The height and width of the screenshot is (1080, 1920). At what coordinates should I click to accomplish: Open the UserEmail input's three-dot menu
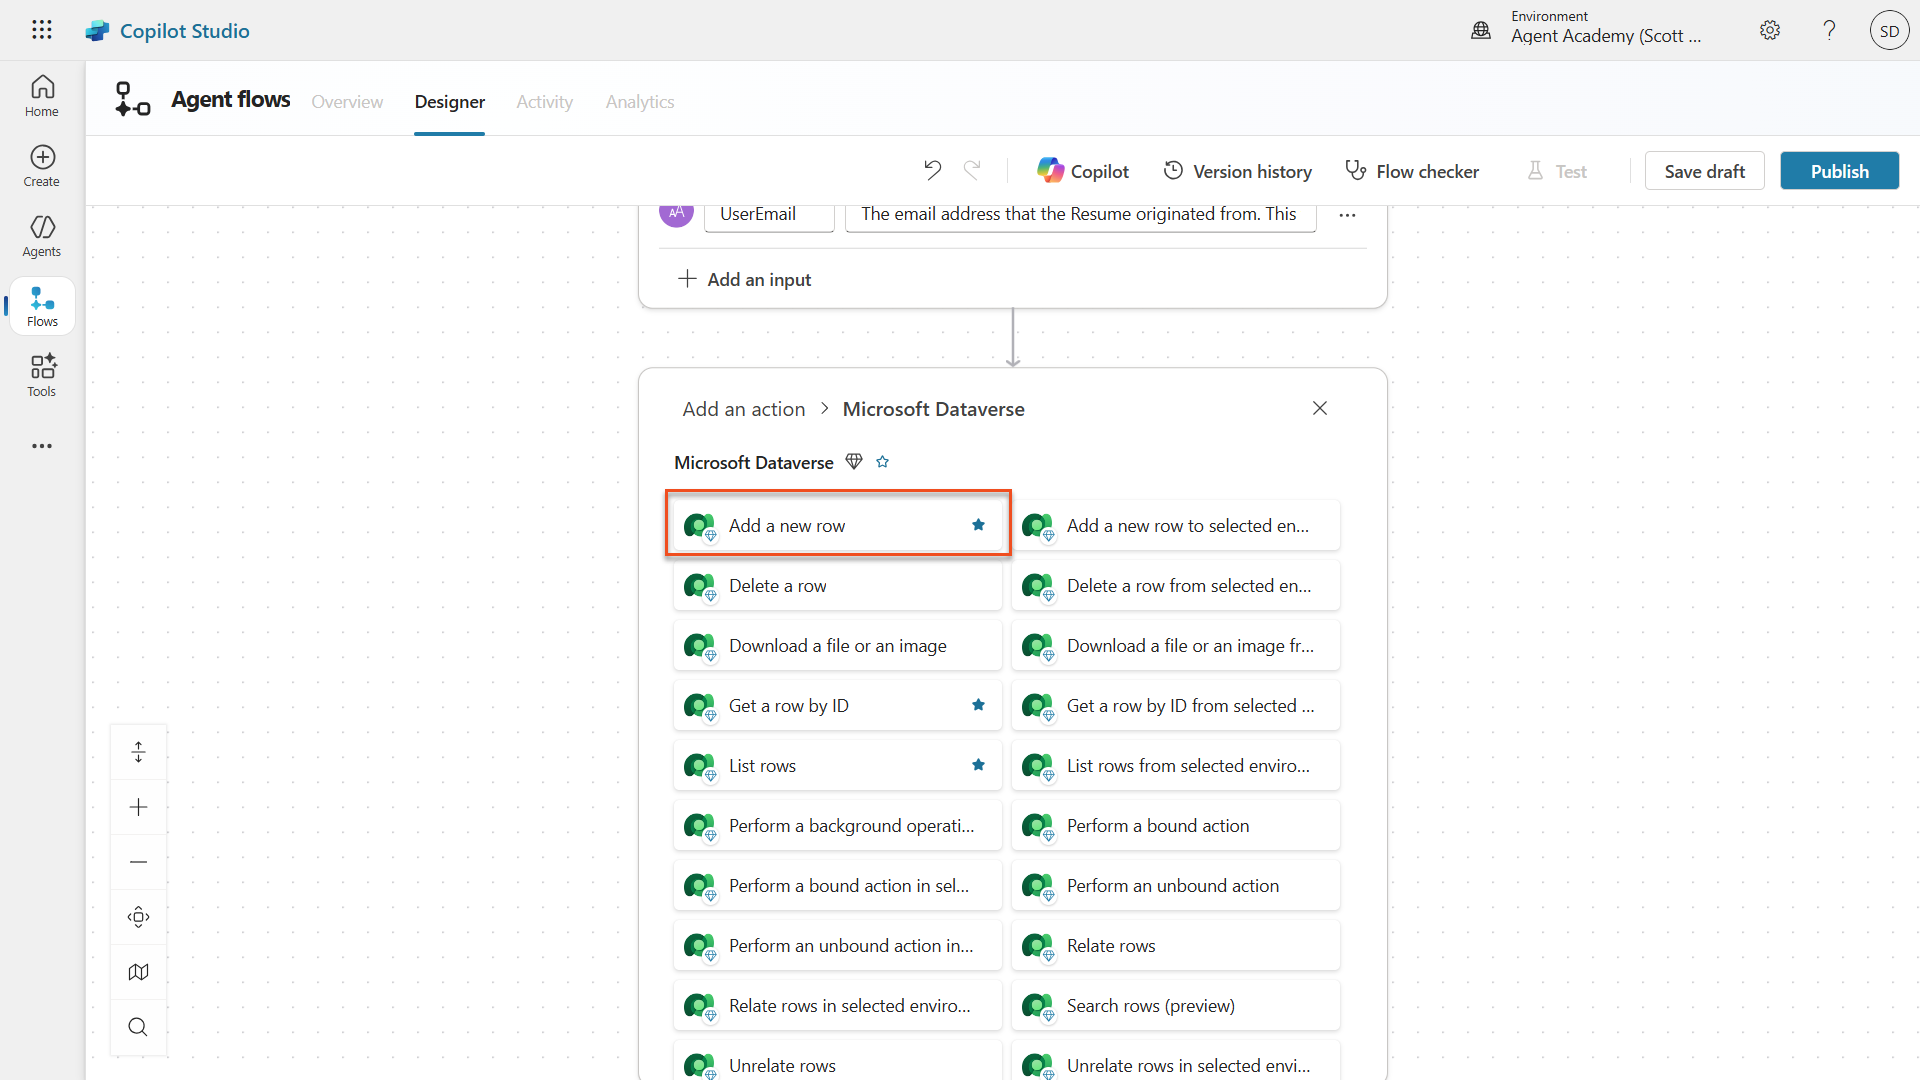tap(1347, 215)
